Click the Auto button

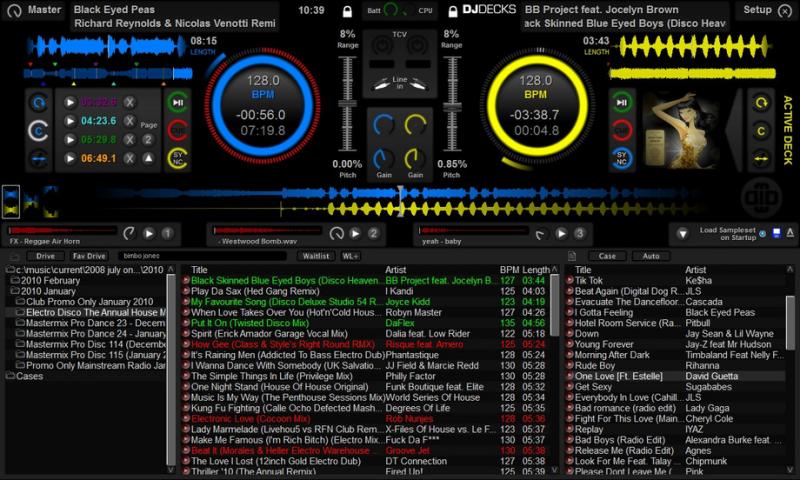click(x=651, y=256)
